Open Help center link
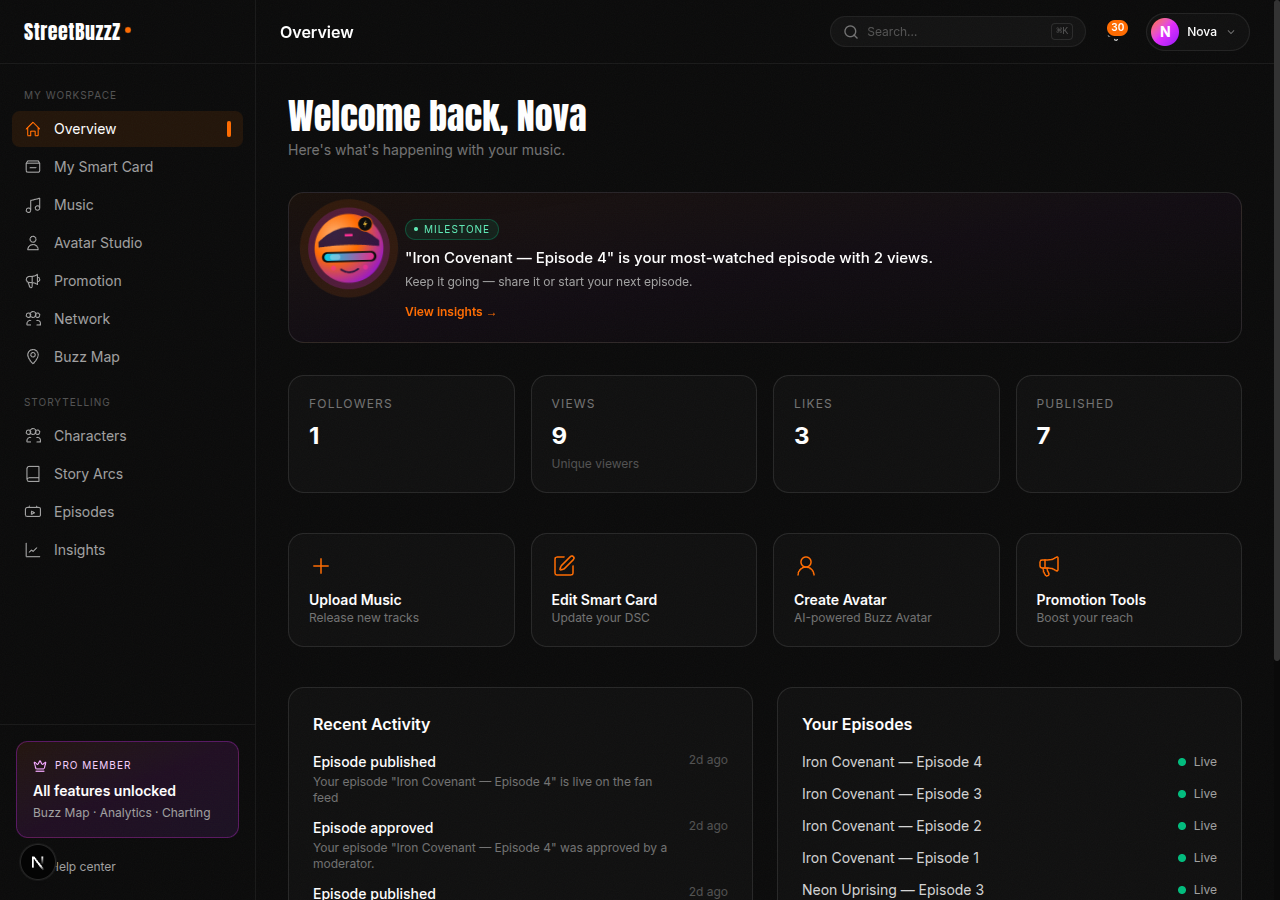The width and height of the screenshot is (1280, 900). pyautogui.click(x=85, y=867)
